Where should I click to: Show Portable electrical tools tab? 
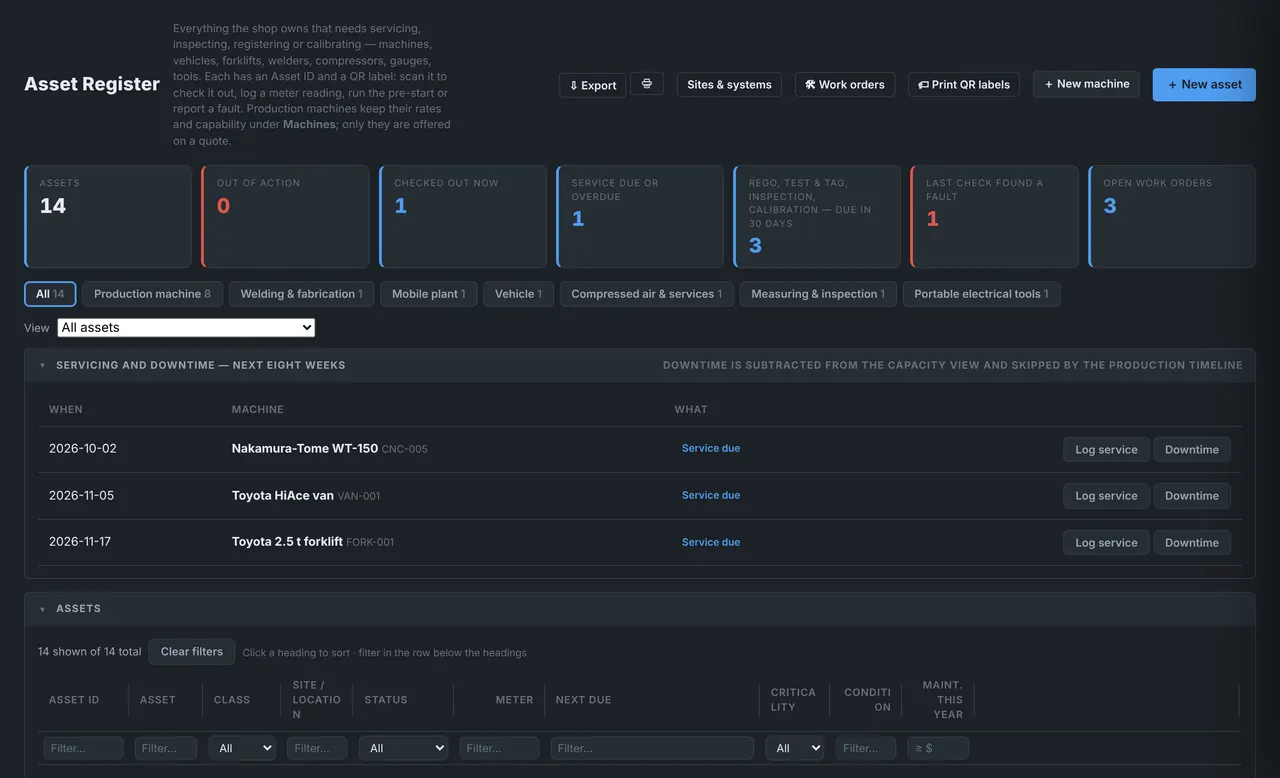coord(982,294)
